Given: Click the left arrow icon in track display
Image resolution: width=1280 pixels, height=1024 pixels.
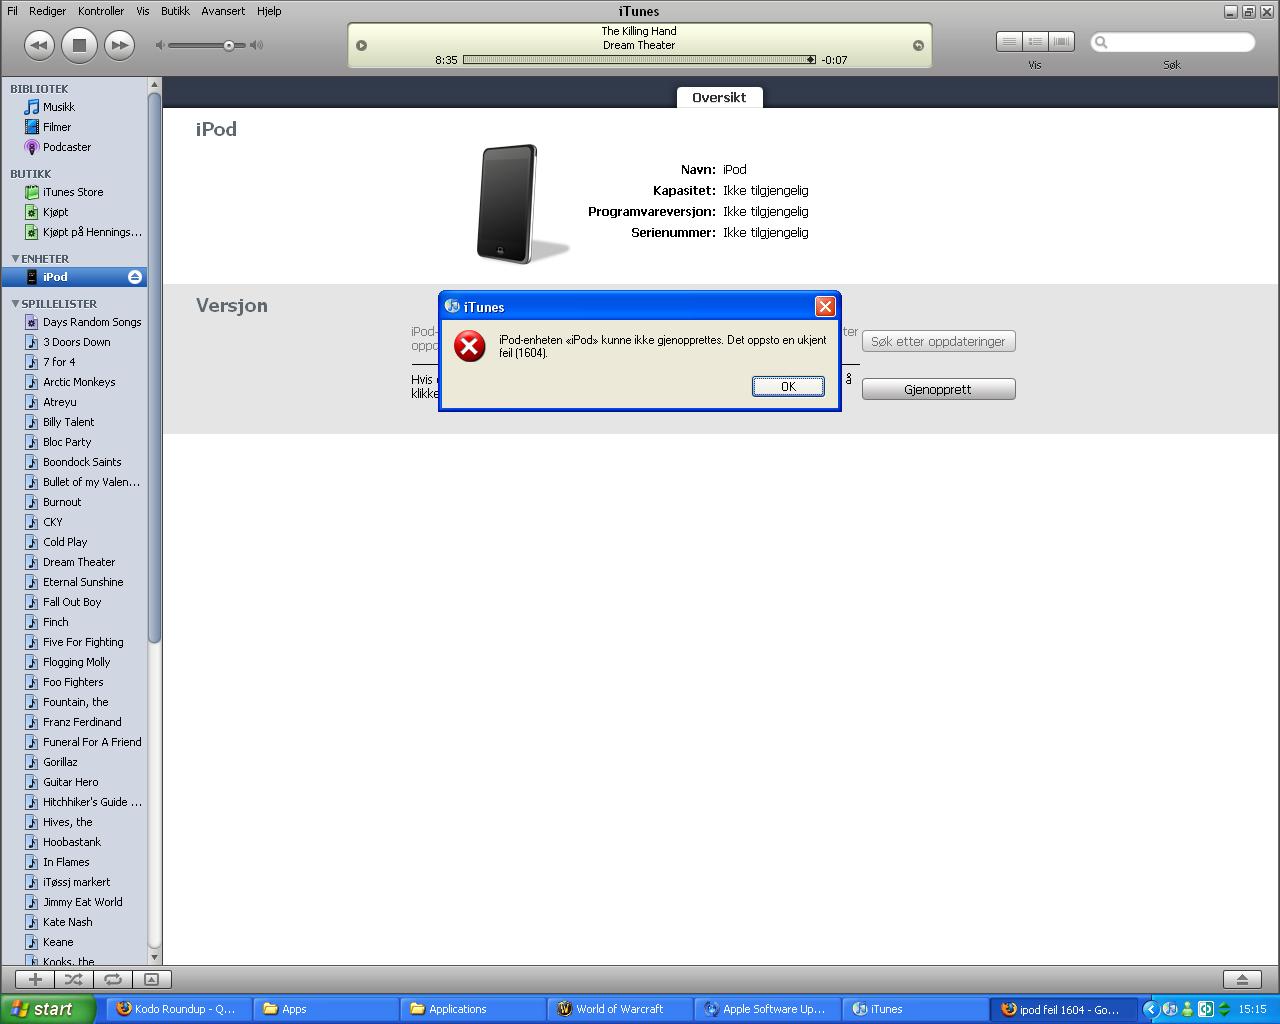Looking at the screenshot, I should pos(362,45).
